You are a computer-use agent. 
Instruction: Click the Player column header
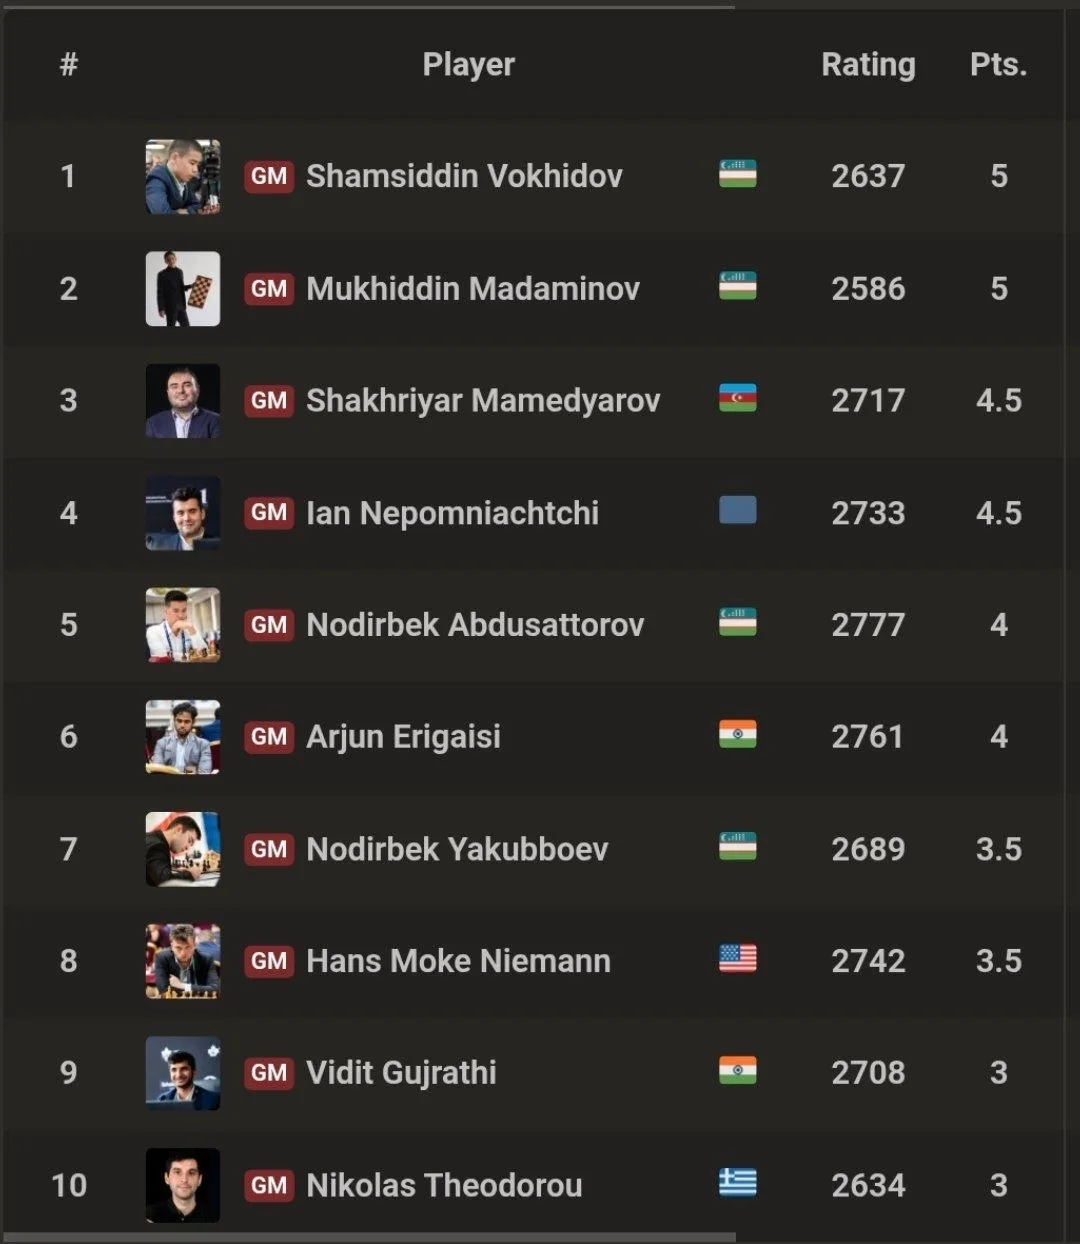pyautogui.click(x=468, y=65)
